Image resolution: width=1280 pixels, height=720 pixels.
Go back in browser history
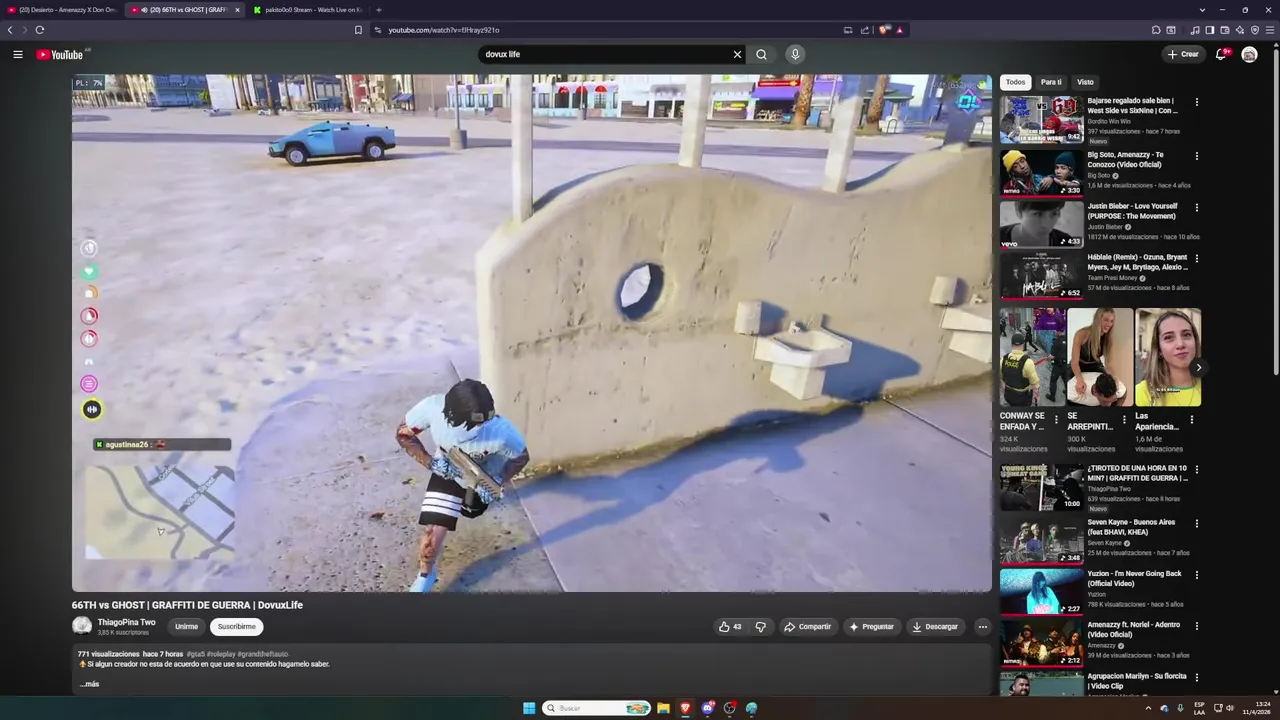click(x=10, y=30)
